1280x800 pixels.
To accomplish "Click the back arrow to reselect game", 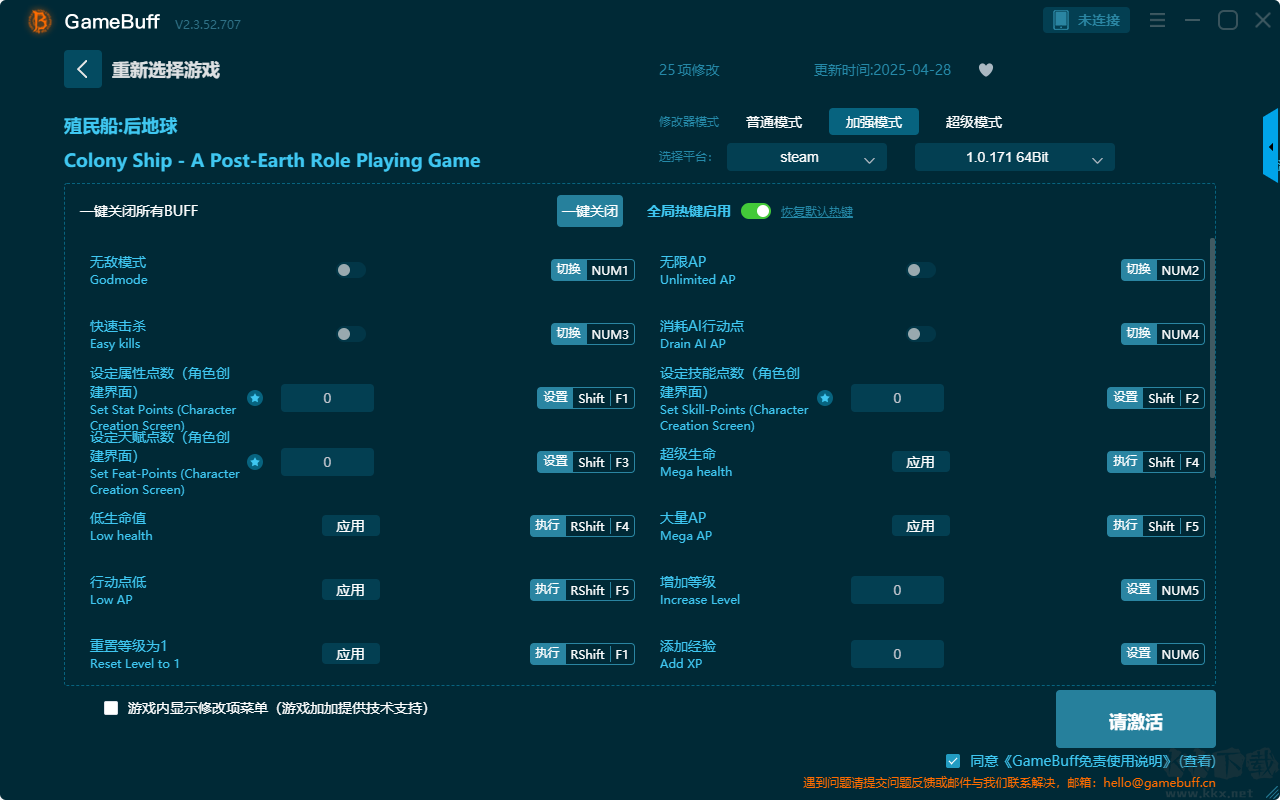I will click(x=83, y=69).
